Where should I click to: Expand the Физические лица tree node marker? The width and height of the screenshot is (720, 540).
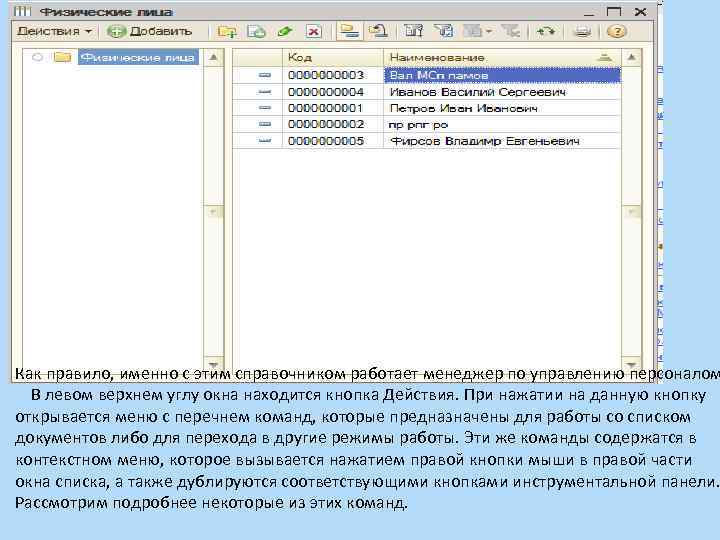coord(38,57)
